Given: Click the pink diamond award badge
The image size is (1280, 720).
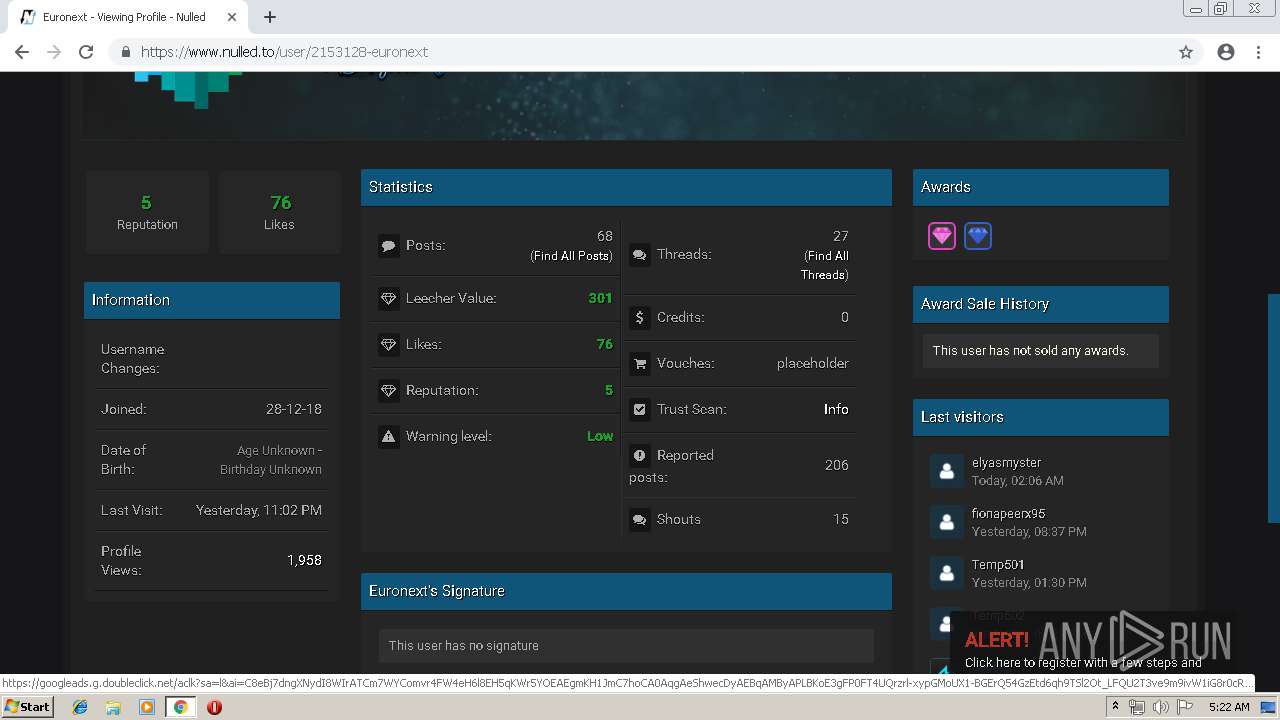Looking at the screenshot, I should (x=942, y=236).
